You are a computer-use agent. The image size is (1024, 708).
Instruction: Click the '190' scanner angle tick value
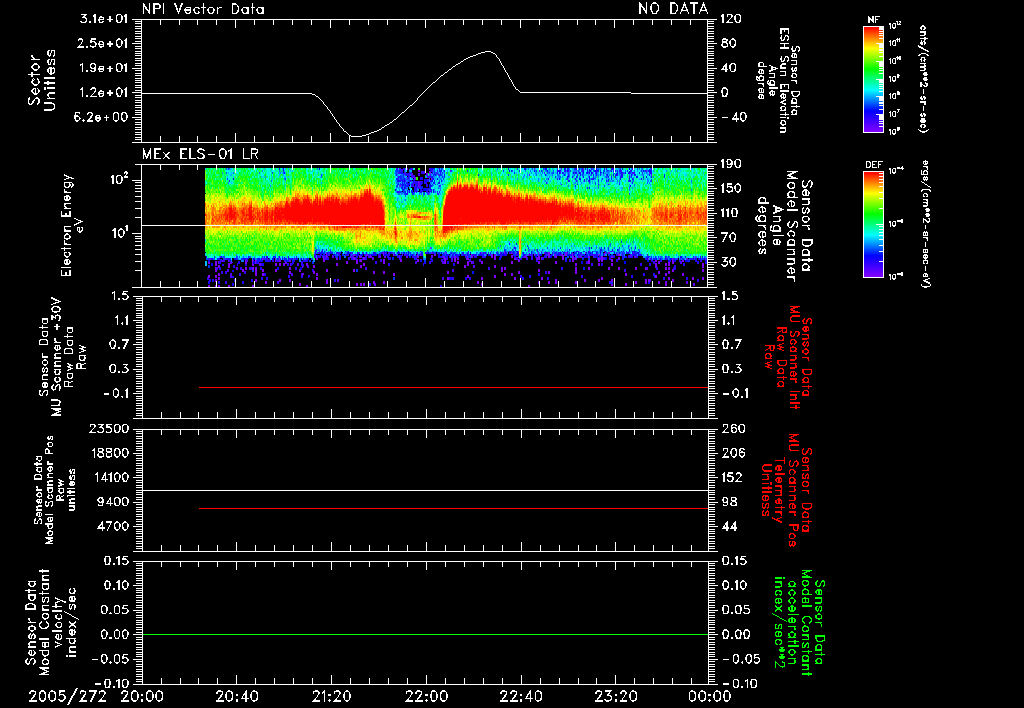pos(732,164)
